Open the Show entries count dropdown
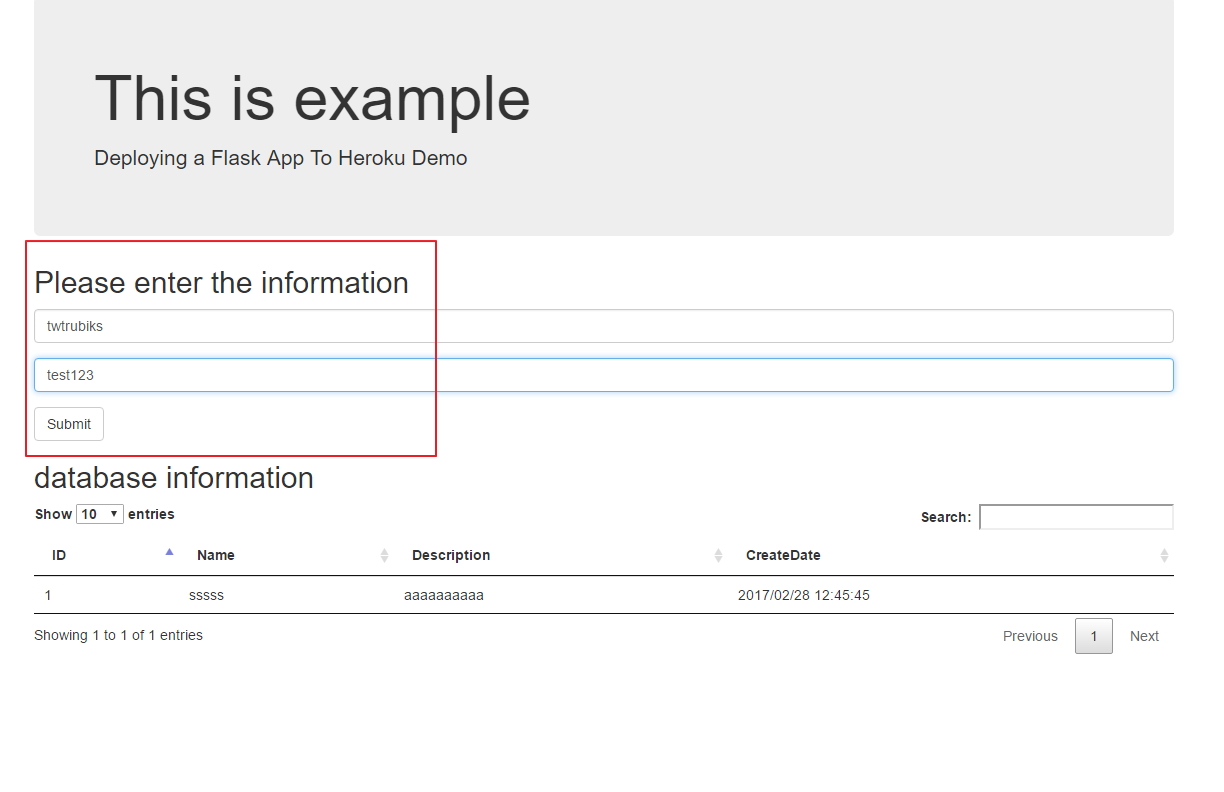 tap(100, 514)
